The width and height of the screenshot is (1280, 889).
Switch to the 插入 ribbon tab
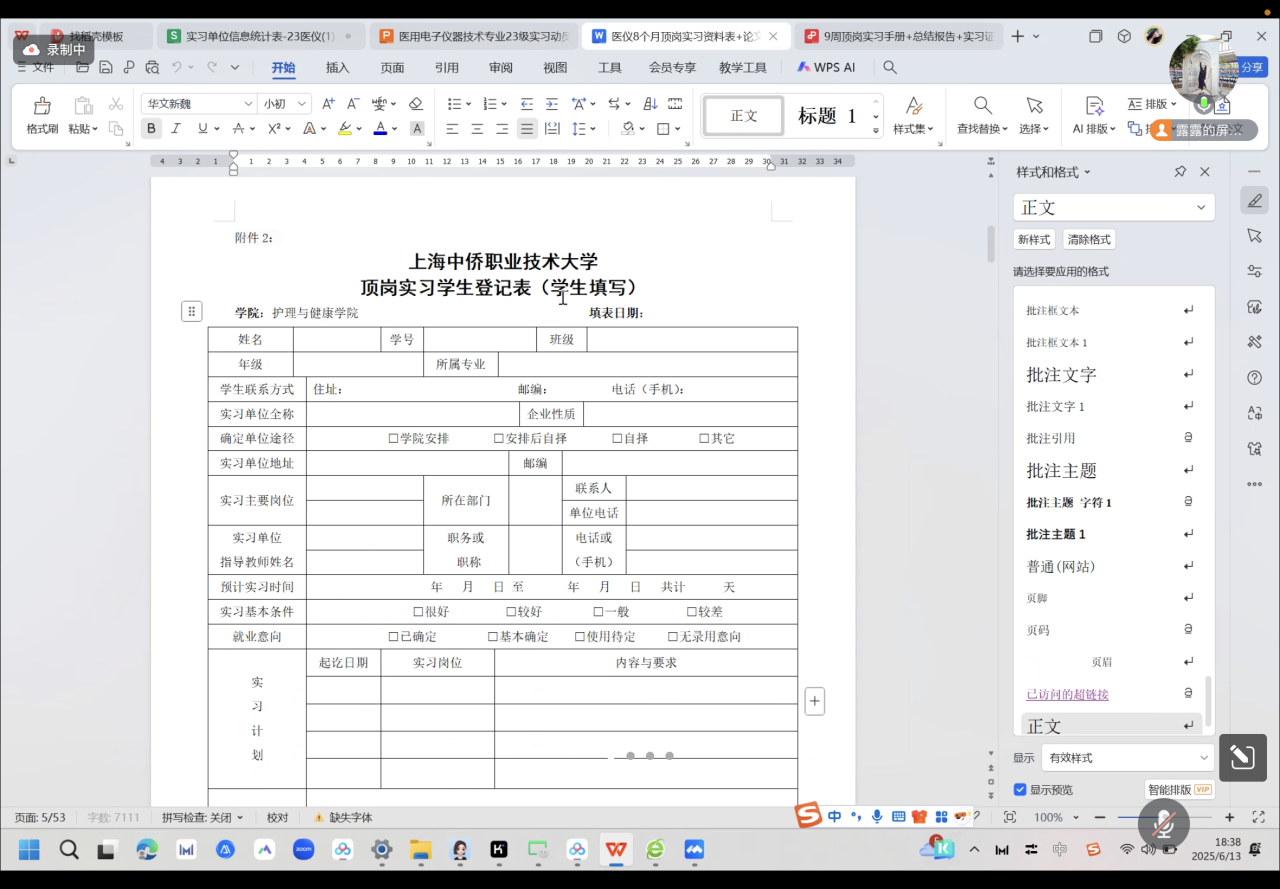(338, 67)
